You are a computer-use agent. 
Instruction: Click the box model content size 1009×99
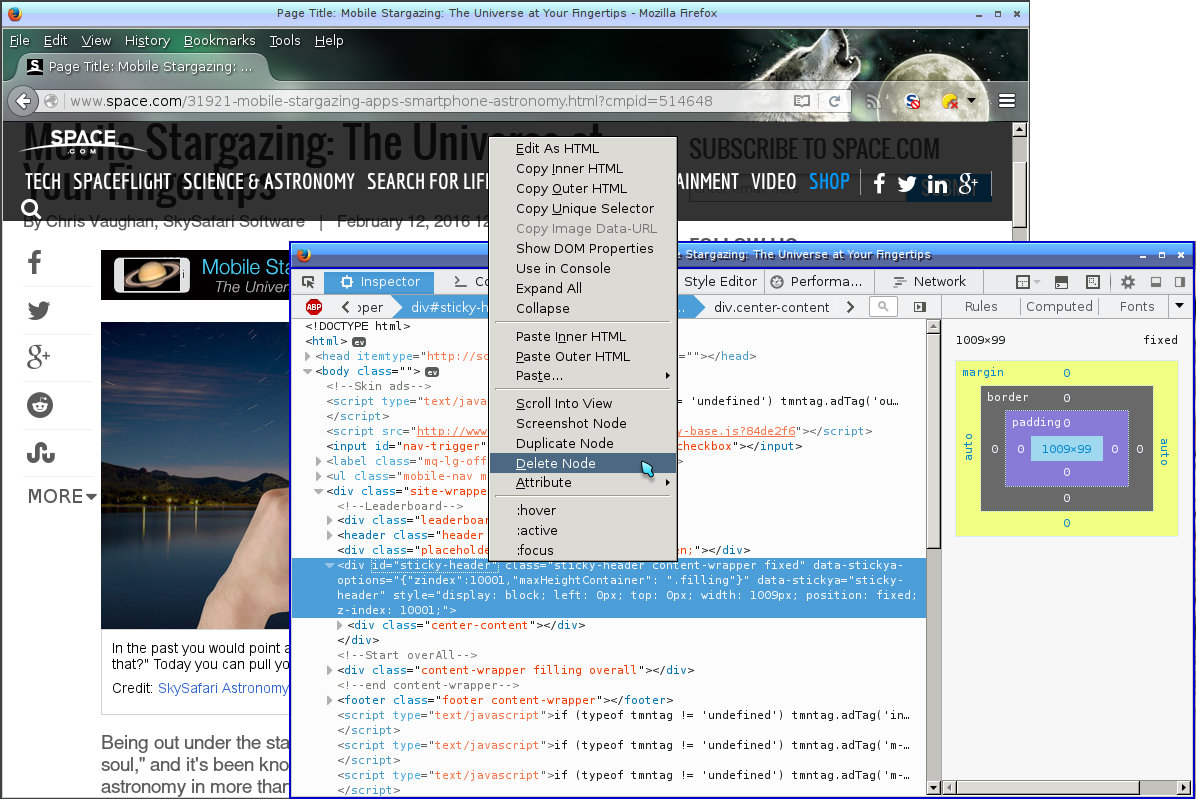[1066, 449]
